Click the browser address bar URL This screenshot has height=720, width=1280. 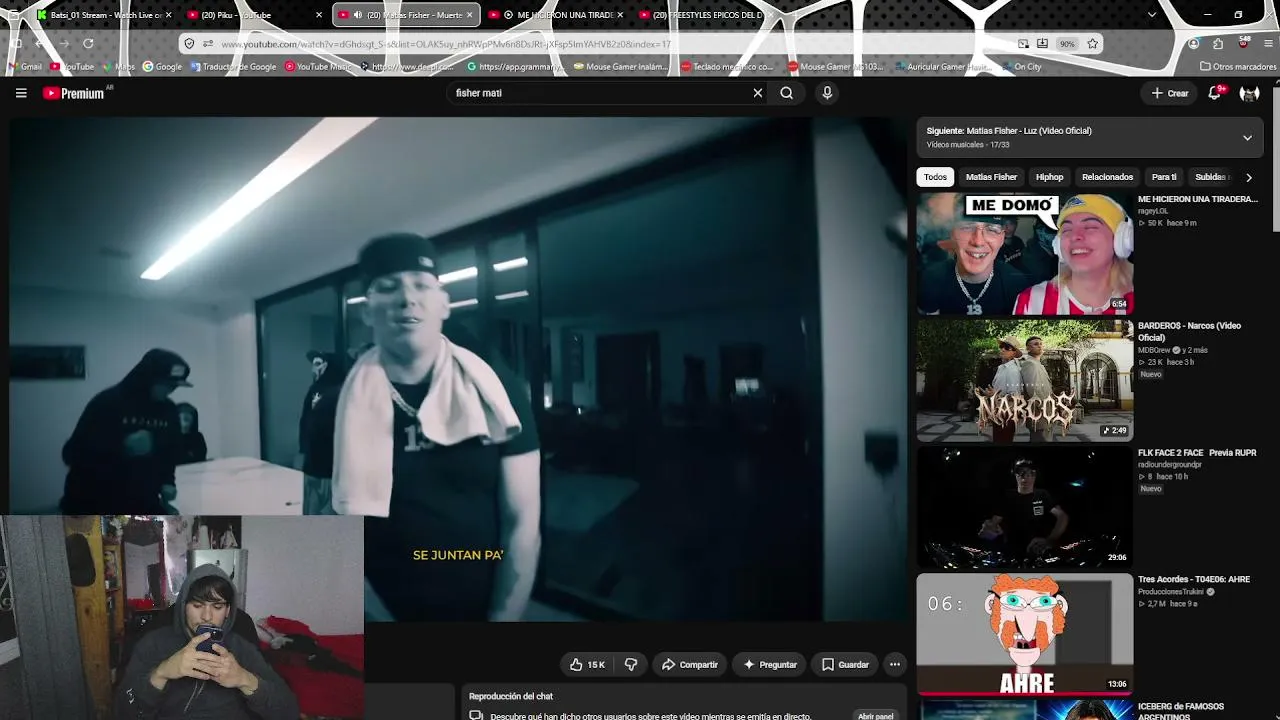coord(446,44)
